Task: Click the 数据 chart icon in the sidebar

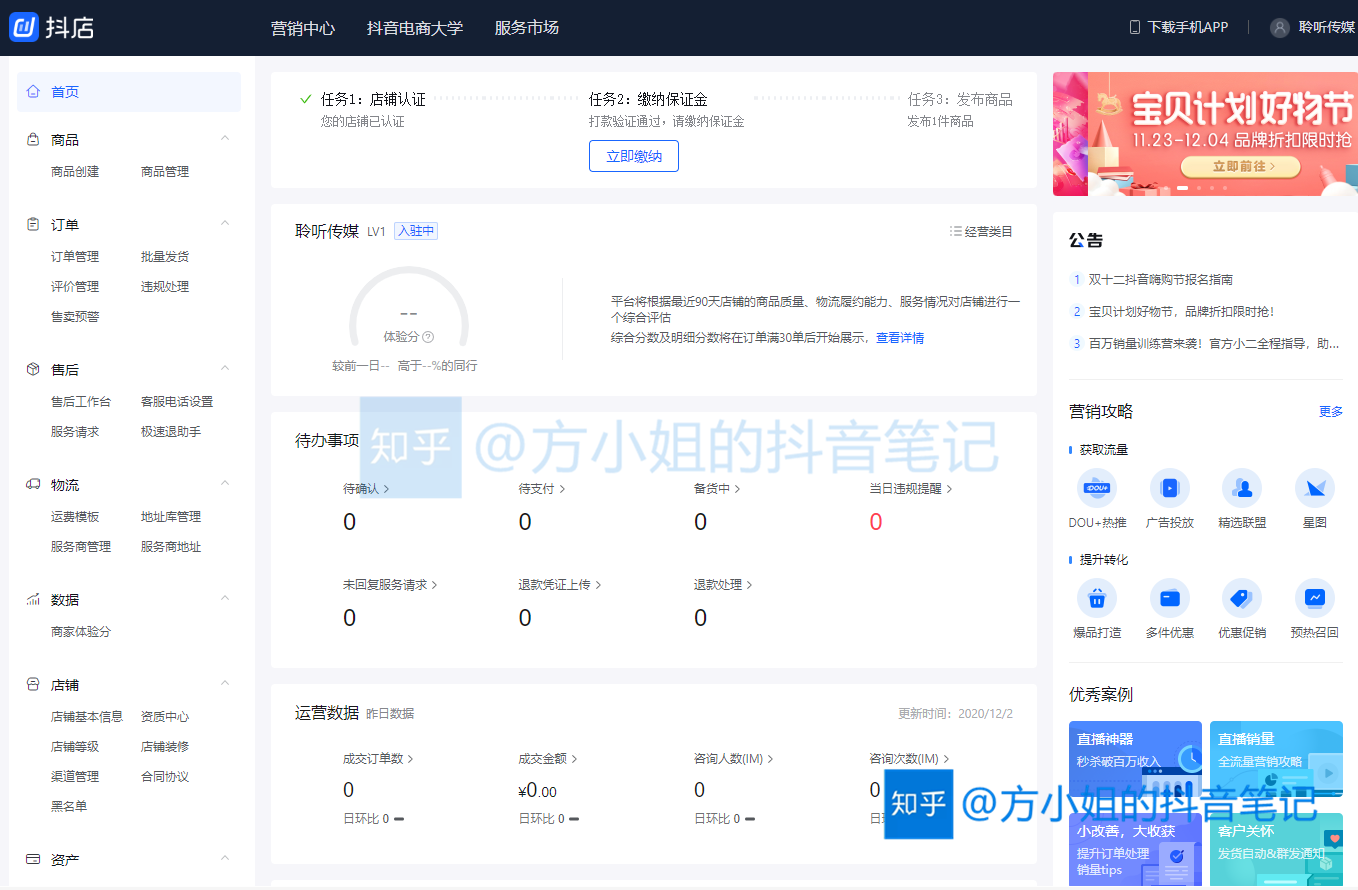Action: (x=33, y=600)
